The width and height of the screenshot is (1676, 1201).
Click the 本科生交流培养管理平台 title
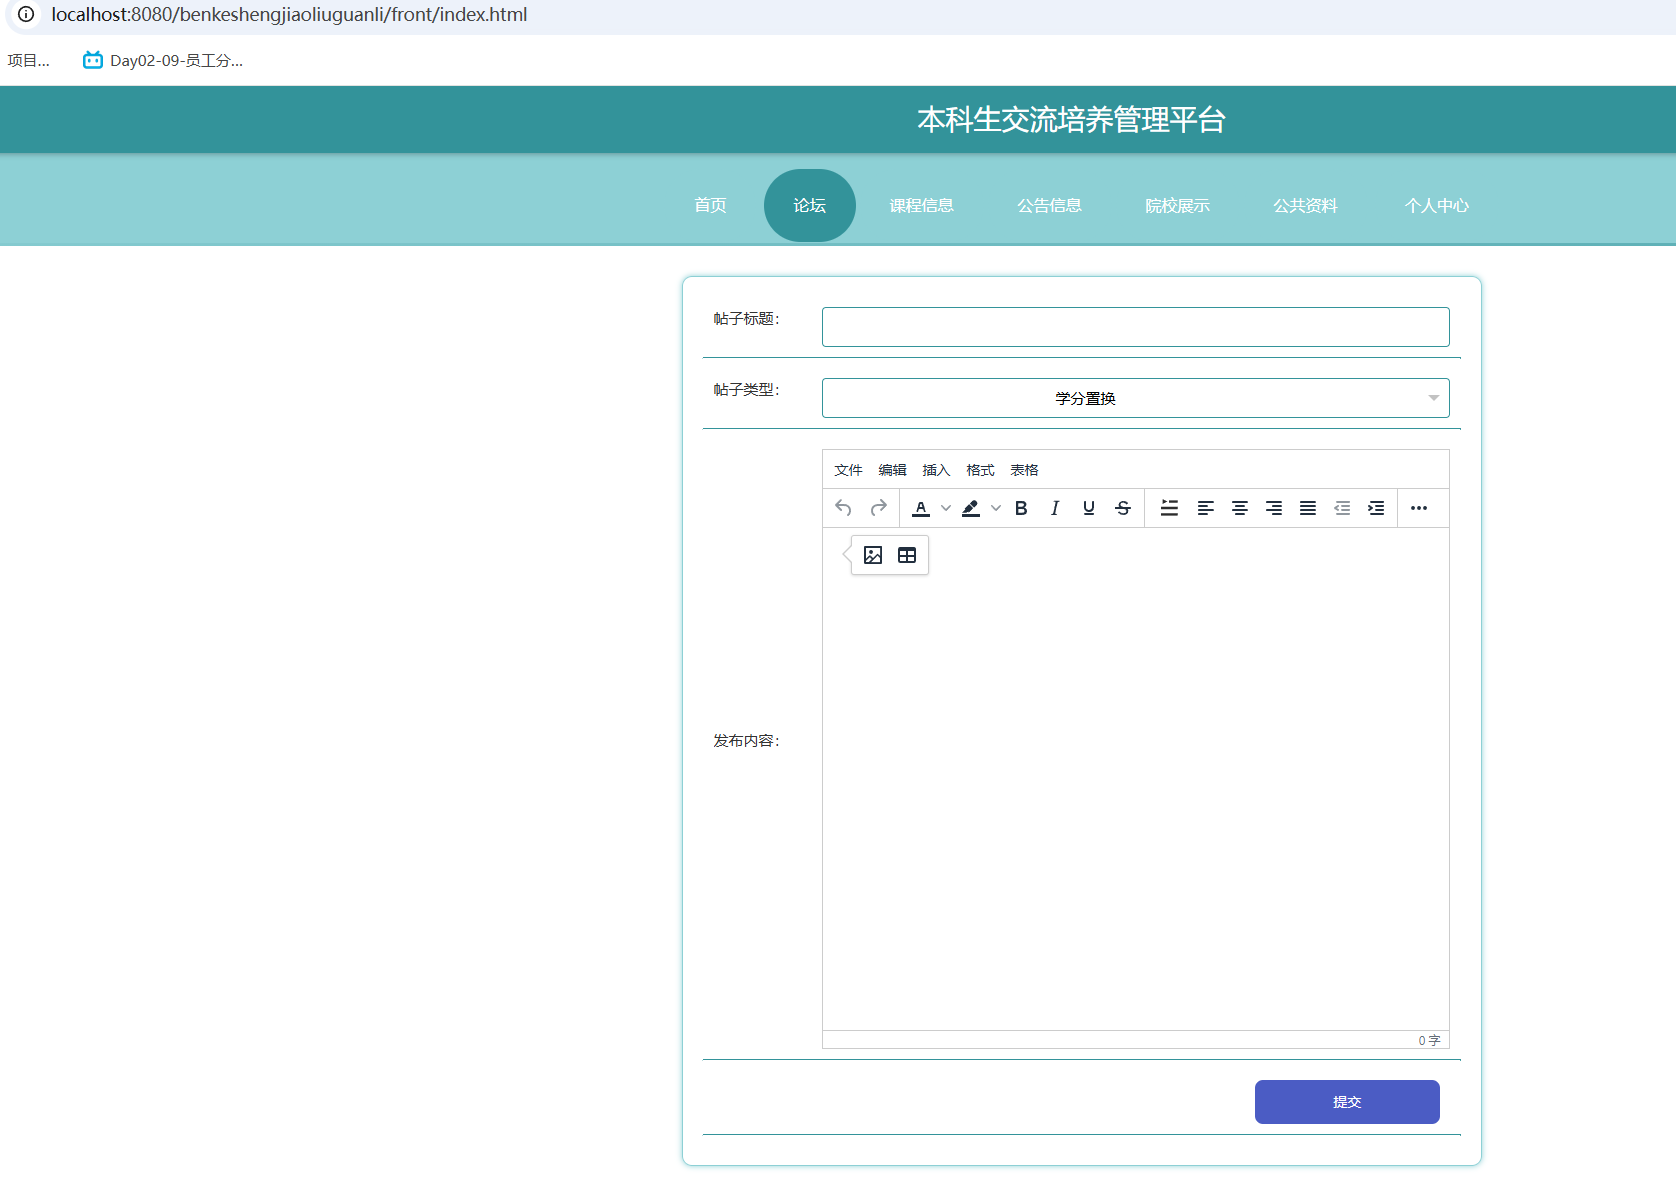(x=1071, y=120)
